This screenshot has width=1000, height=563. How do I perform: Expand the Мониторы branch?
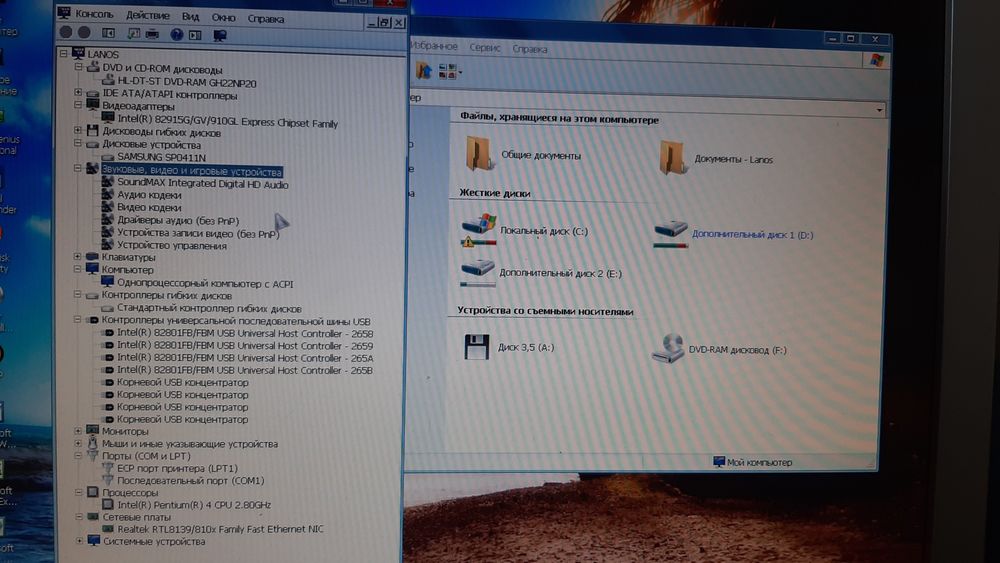coord(78,430)
